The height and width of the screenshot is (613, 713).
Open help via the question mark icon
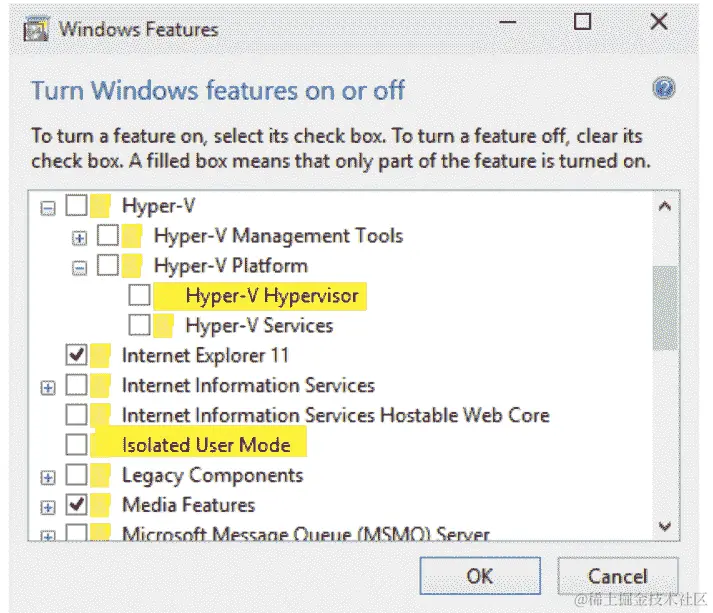pos(664,88)
